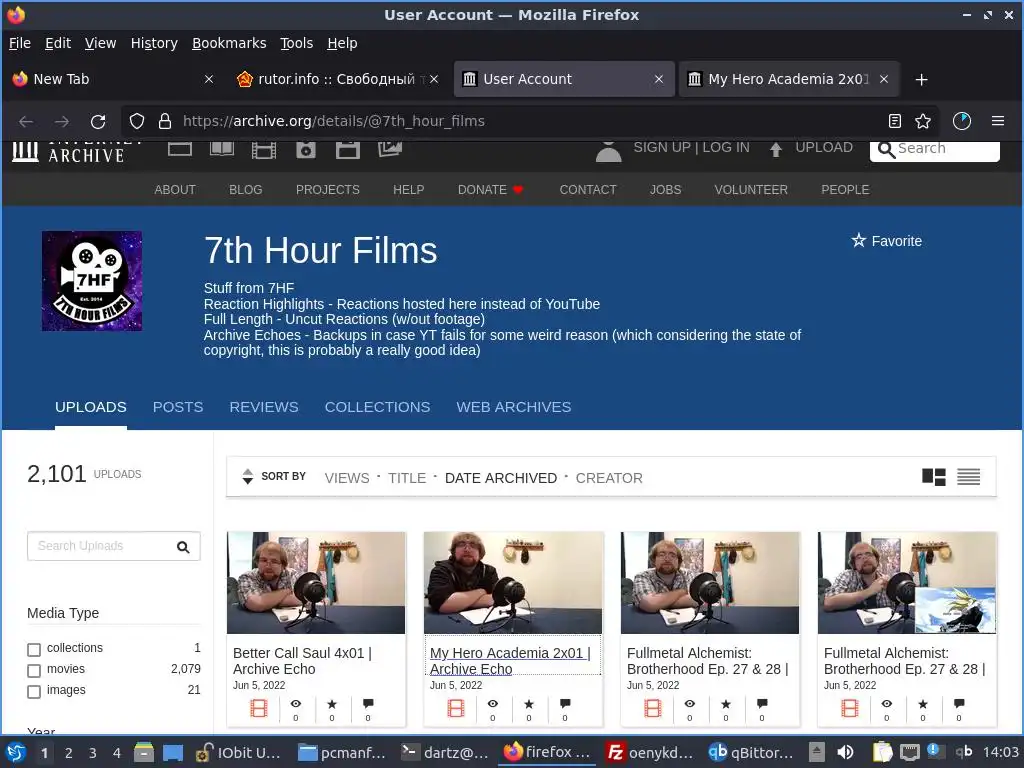Open the Firefox account sync icon

[x=962, y=121]
